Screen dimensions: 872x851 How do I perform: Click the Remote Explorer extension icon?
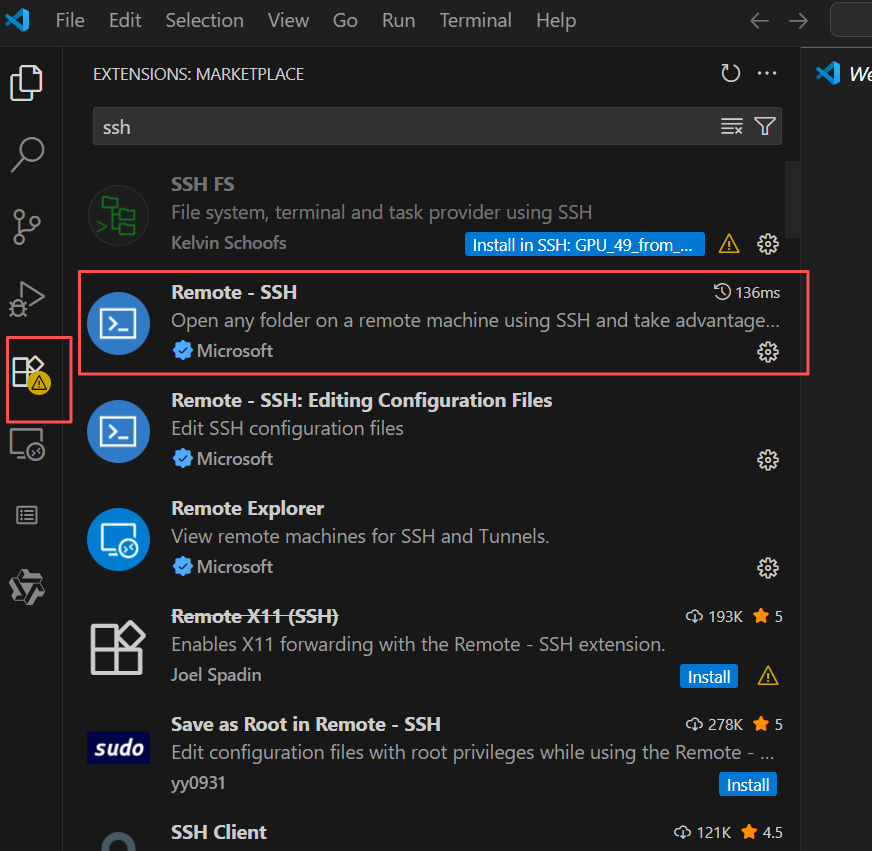(118, 539)
